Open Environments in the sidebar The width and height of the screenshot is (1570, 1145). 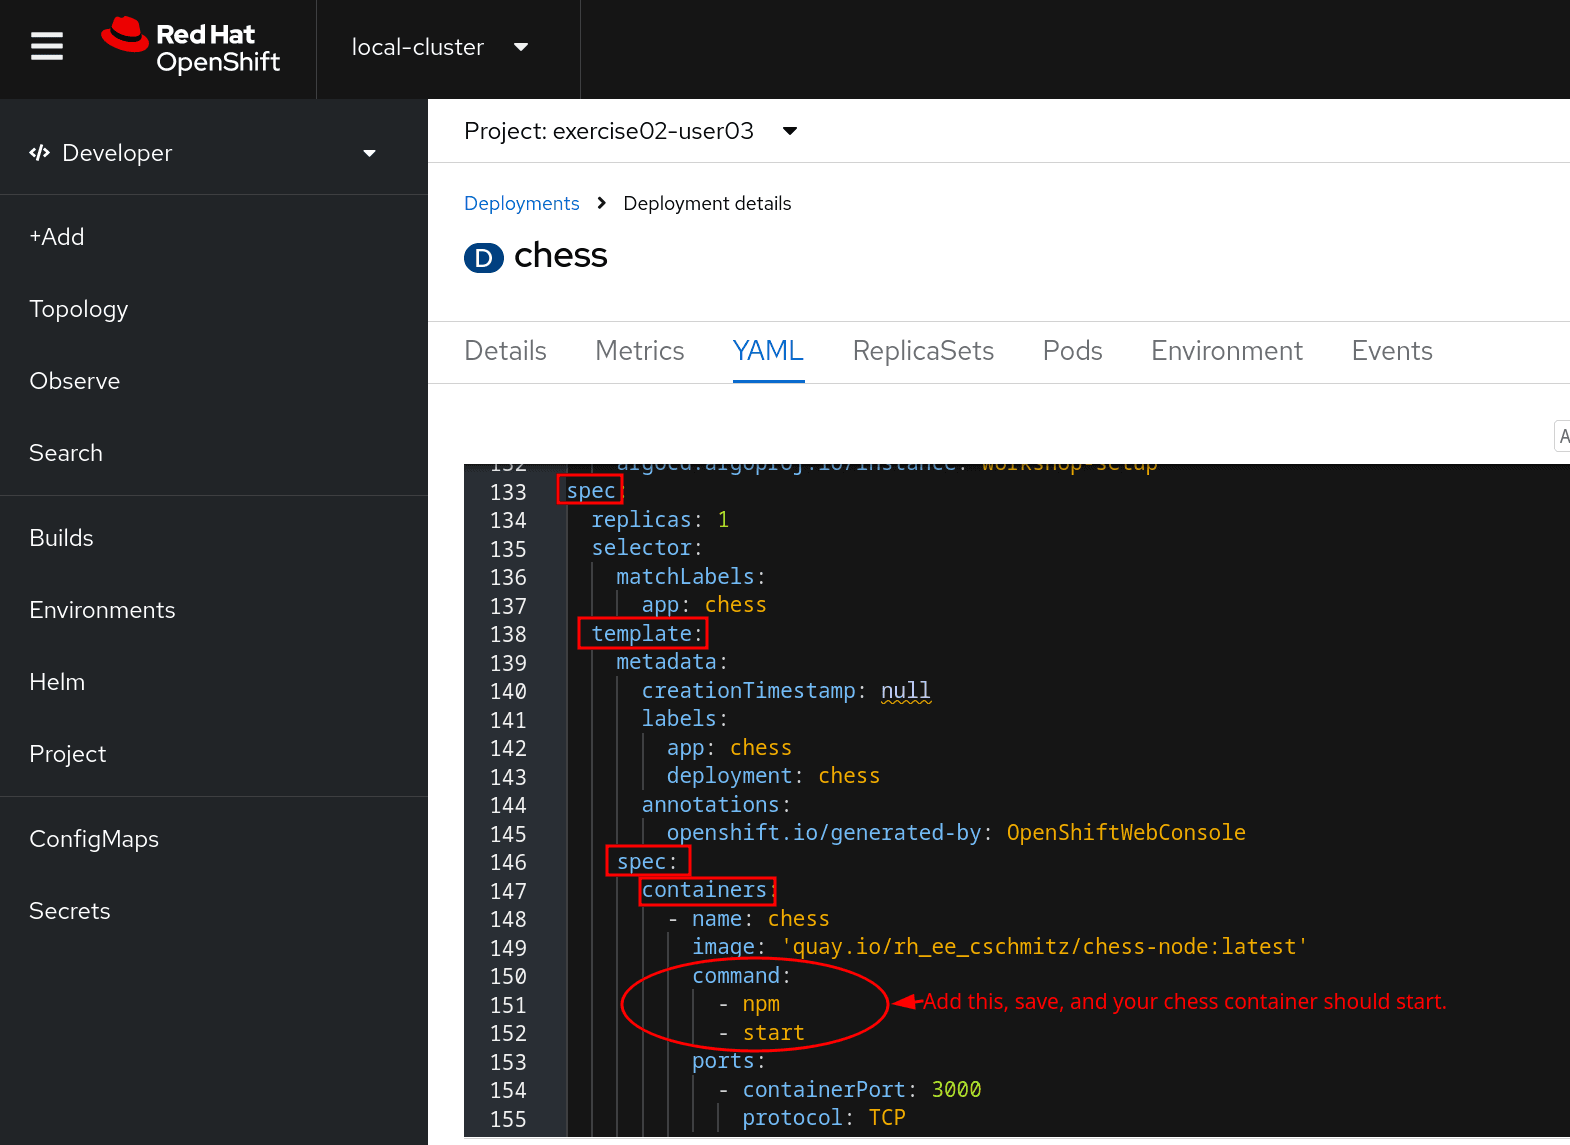point(103,610)
